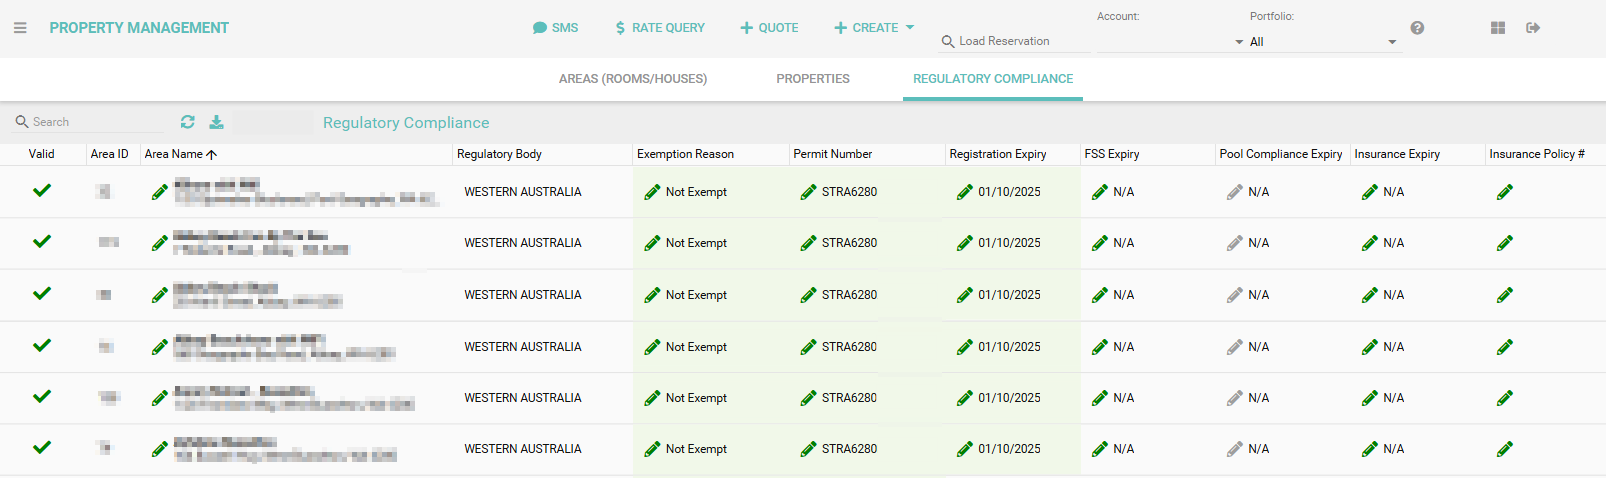
Task: Switch to the Properties tab
Action: pos(812,79)
